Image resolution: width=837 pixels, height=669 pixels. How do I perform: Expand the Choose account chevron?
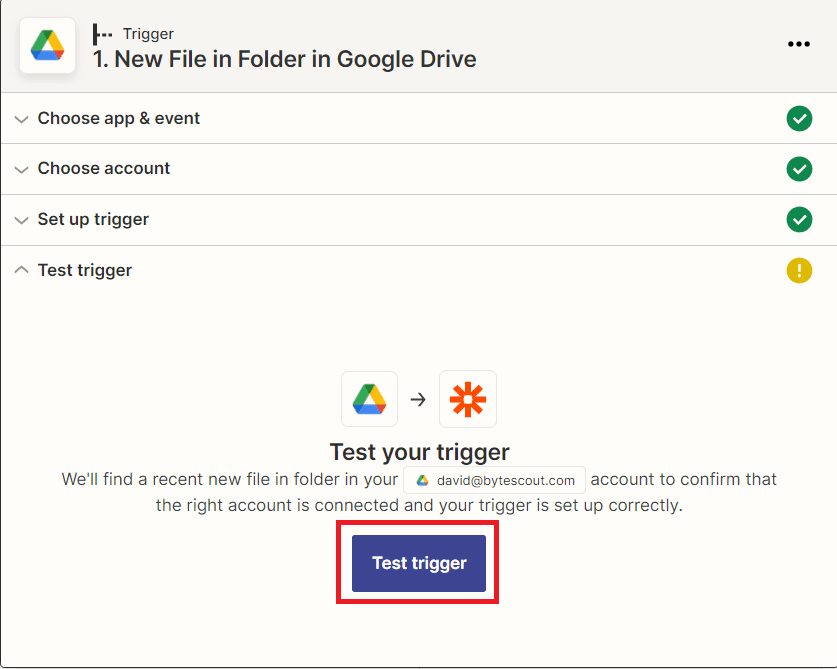[21, 169]
